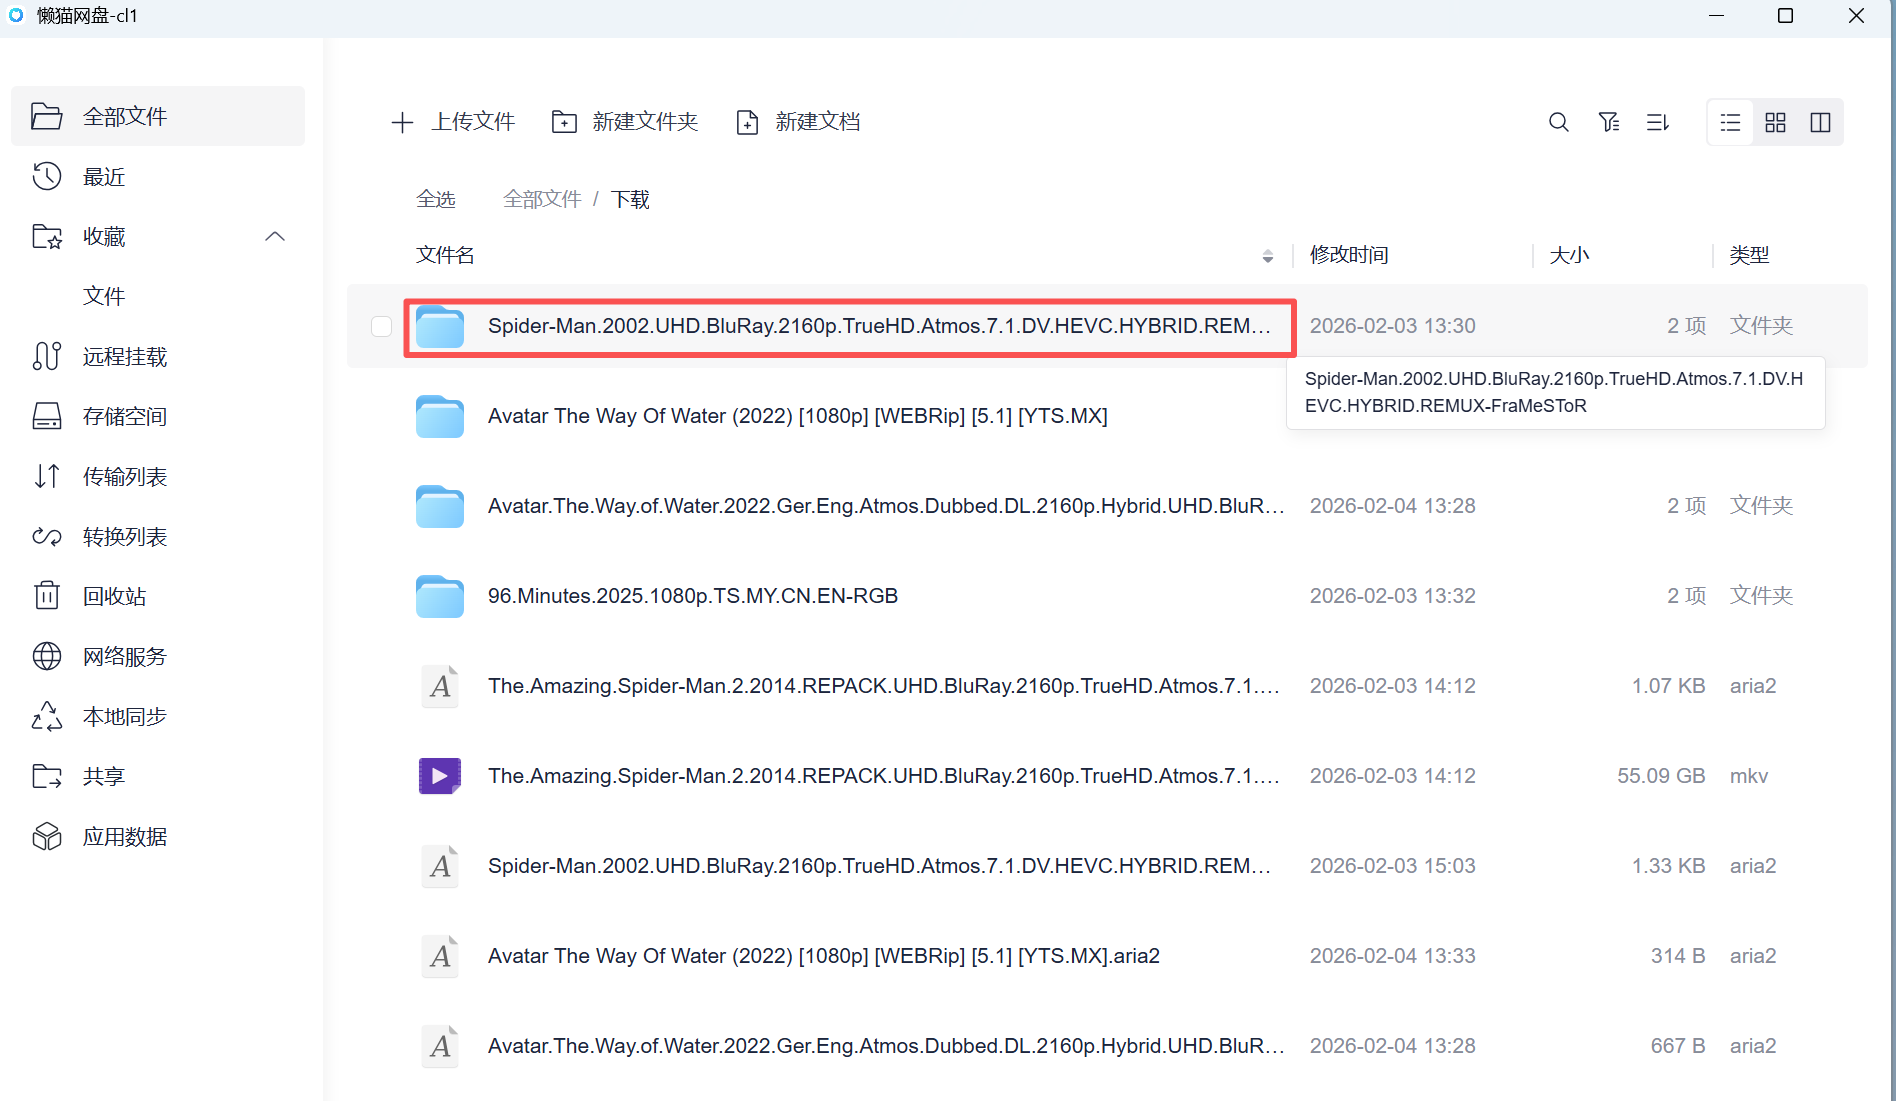
Task: Open the Spider-Man.2002 UHD folder icon
Action: [x=440, y=326]
